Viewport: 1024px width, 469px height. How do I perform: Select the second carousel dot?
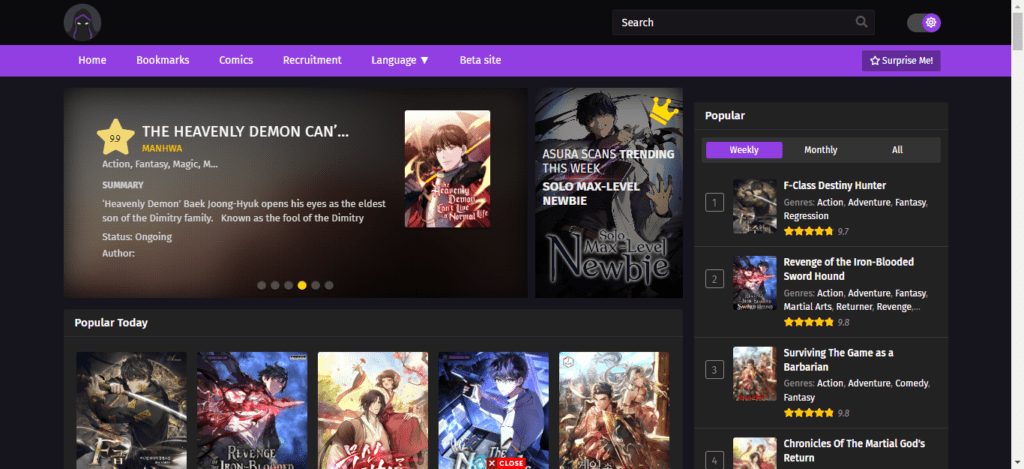tap(275, 285)
